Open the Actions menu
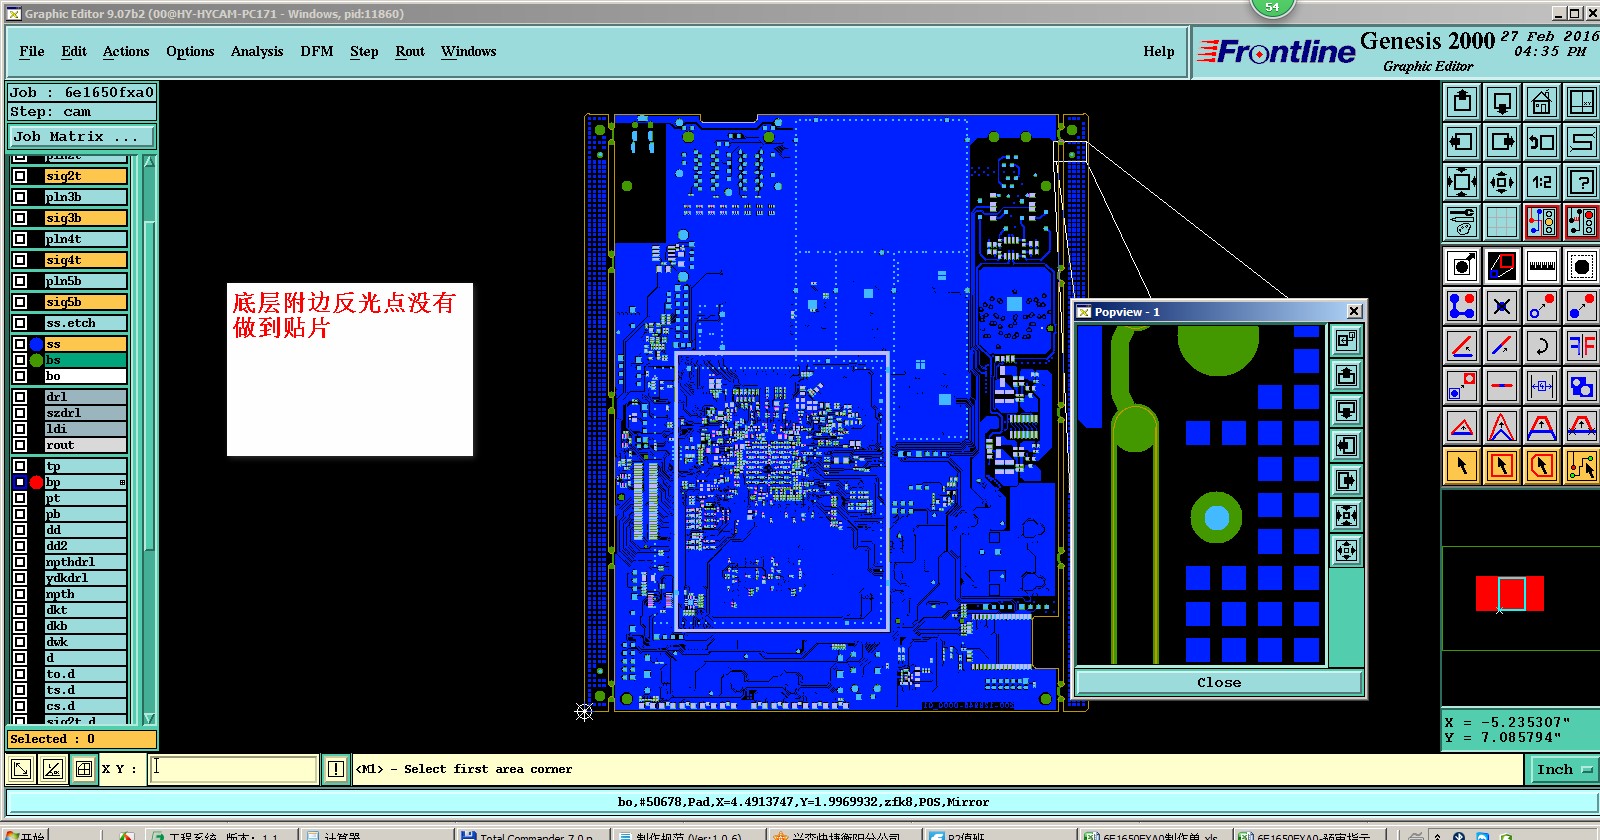This screenshot has width=1600, height=840. [x=126, y=51]
